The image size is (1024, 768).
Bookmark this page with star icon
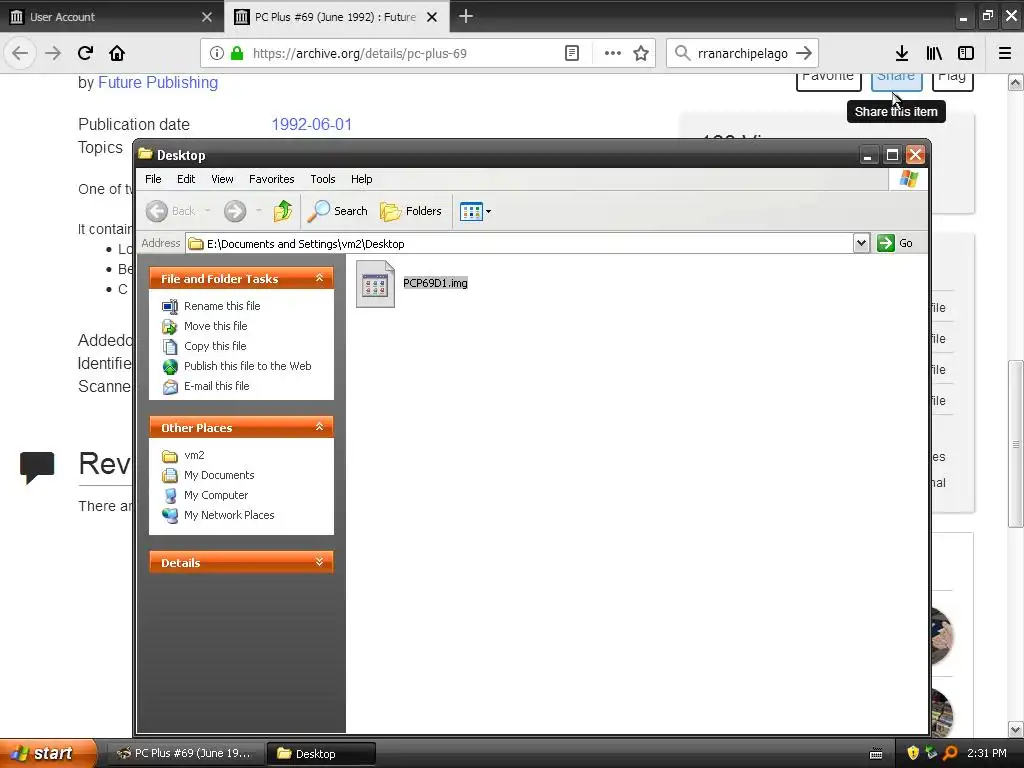pos(641,53)
